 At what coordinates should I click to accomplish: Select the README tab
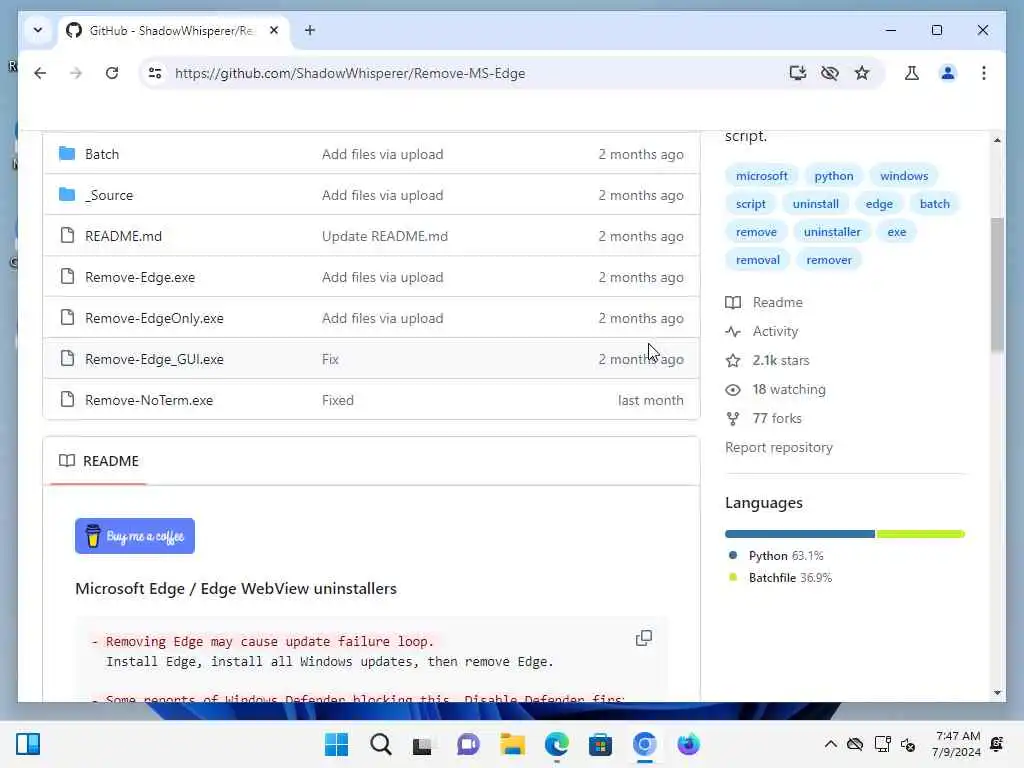(x=99, y=461)
